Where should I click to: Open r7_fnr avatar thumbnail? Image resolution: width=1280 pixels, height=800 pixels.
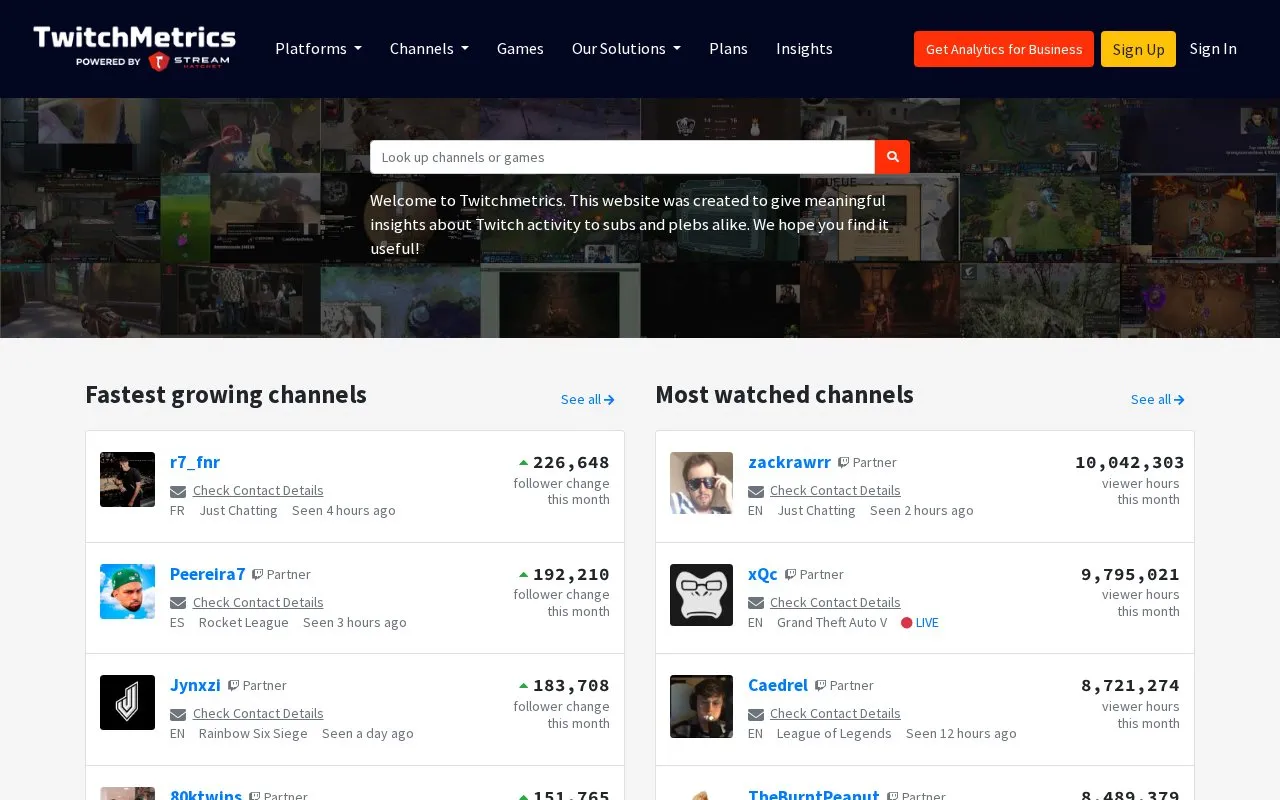point(127,479)
